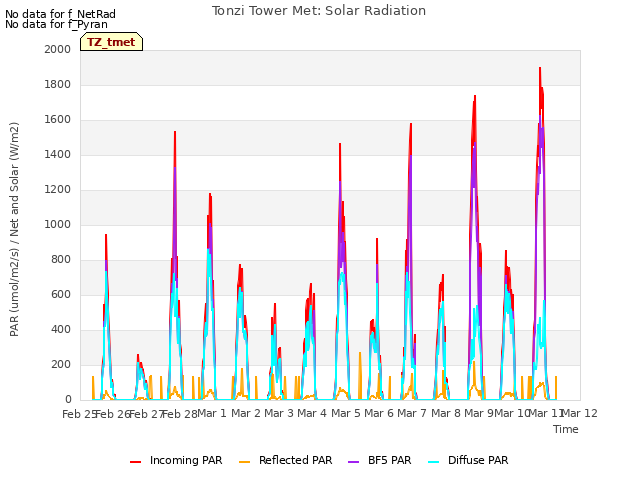This screenshot has height=480, width=640.
Task: Click the Mar 7 x-axis date label
Action: click(412, 413)
